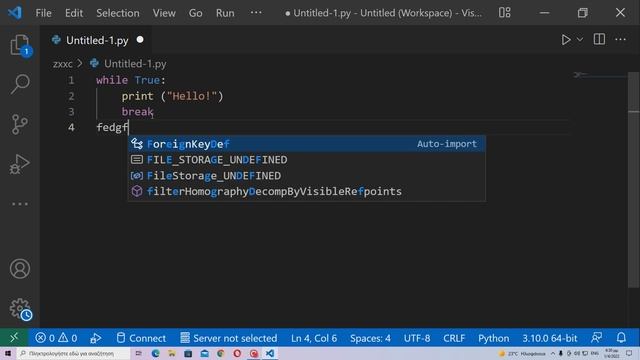Click the debug launch icon in the status bar
The image size is (640, 360).
tap(96, 338)
